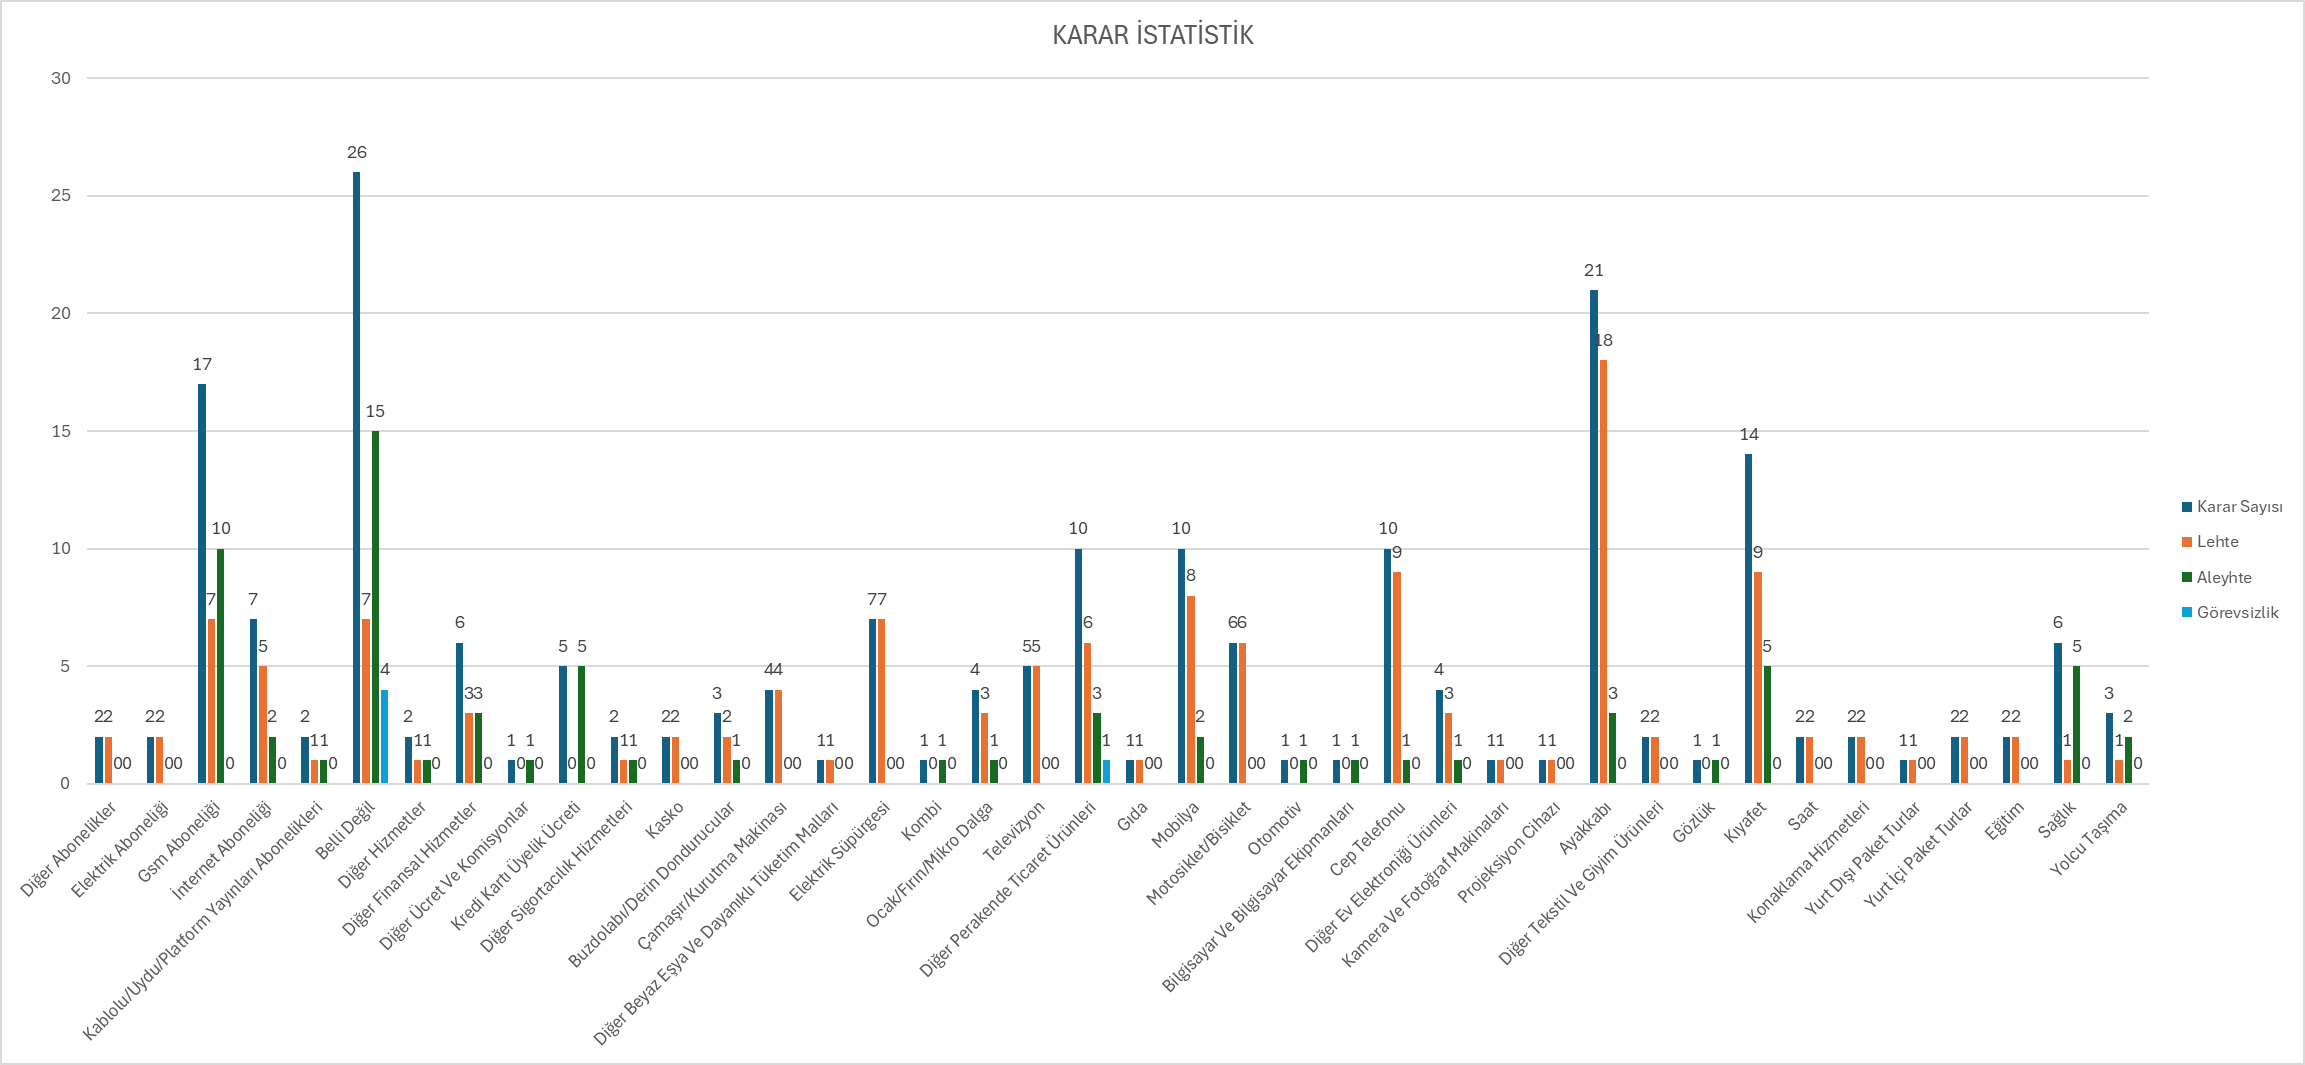Click the data label 26 above Belli Değil
2305x1065 pixels.
click(x=357, y=152)
